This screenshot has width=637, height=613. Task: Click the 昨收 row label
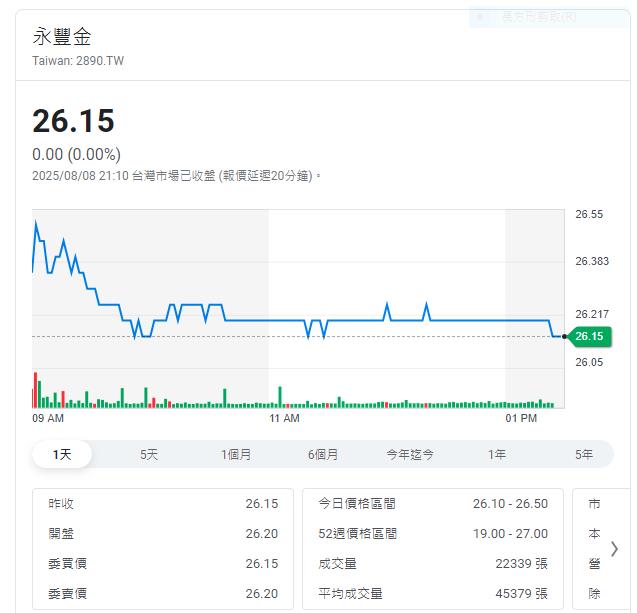pyautogui.click(x=61, y=504)
